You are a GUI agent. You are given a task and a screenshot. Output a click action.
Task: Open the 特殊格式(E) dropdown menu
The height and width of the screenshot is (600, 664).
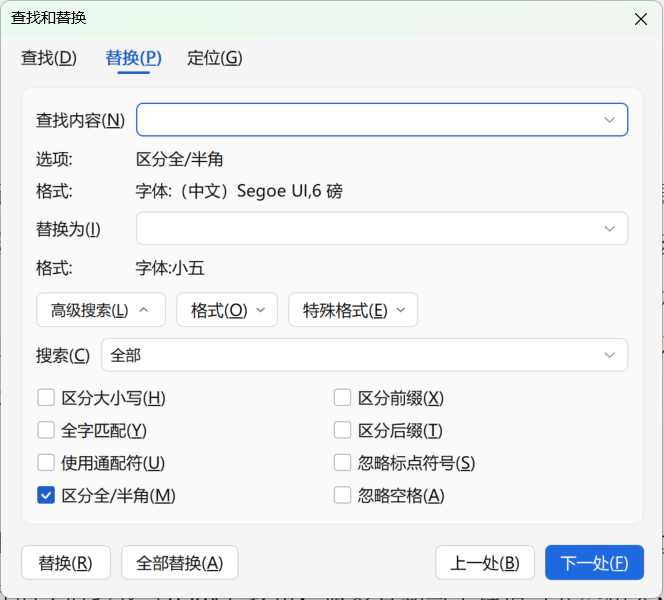[353, 310]
